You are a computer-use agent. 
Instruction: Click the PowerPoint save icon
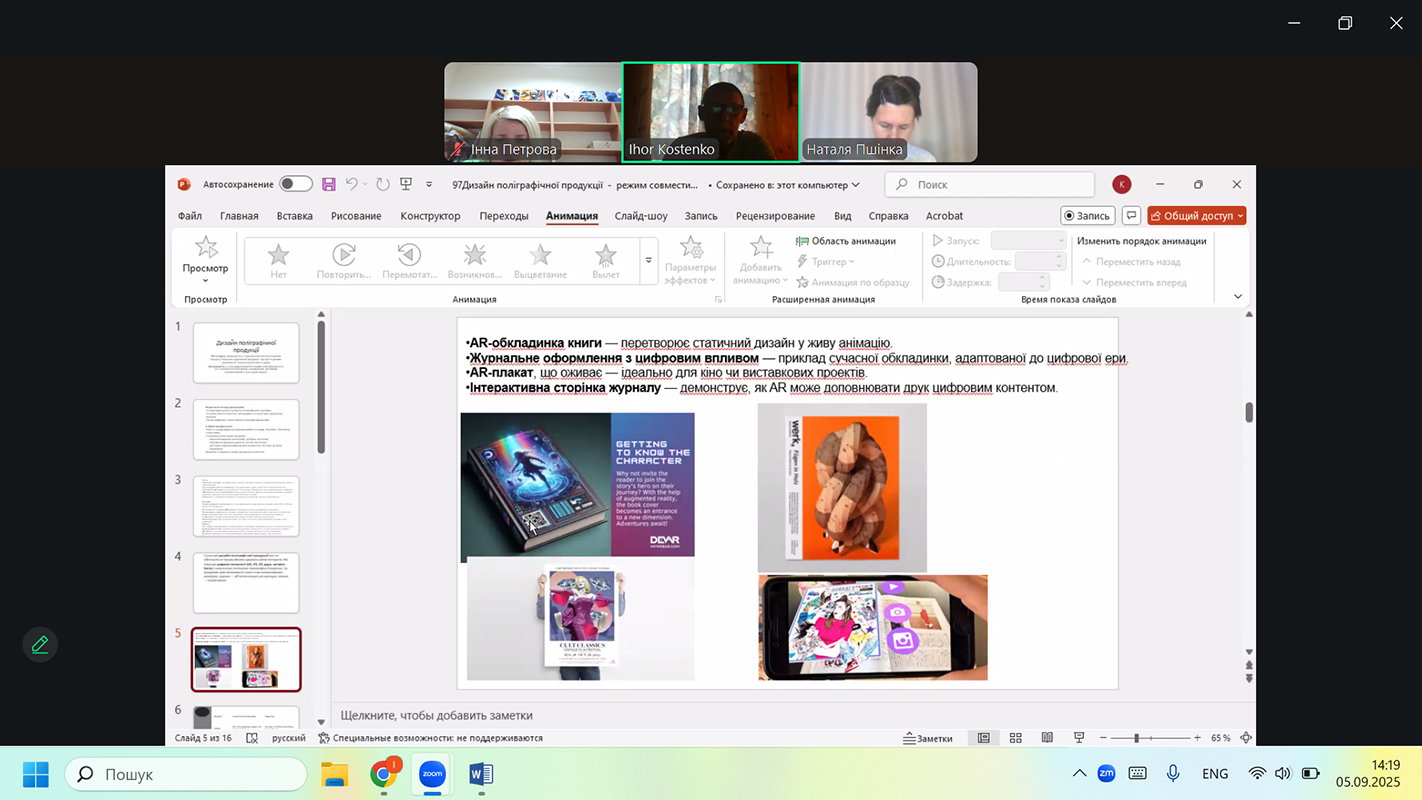[329, 184]
